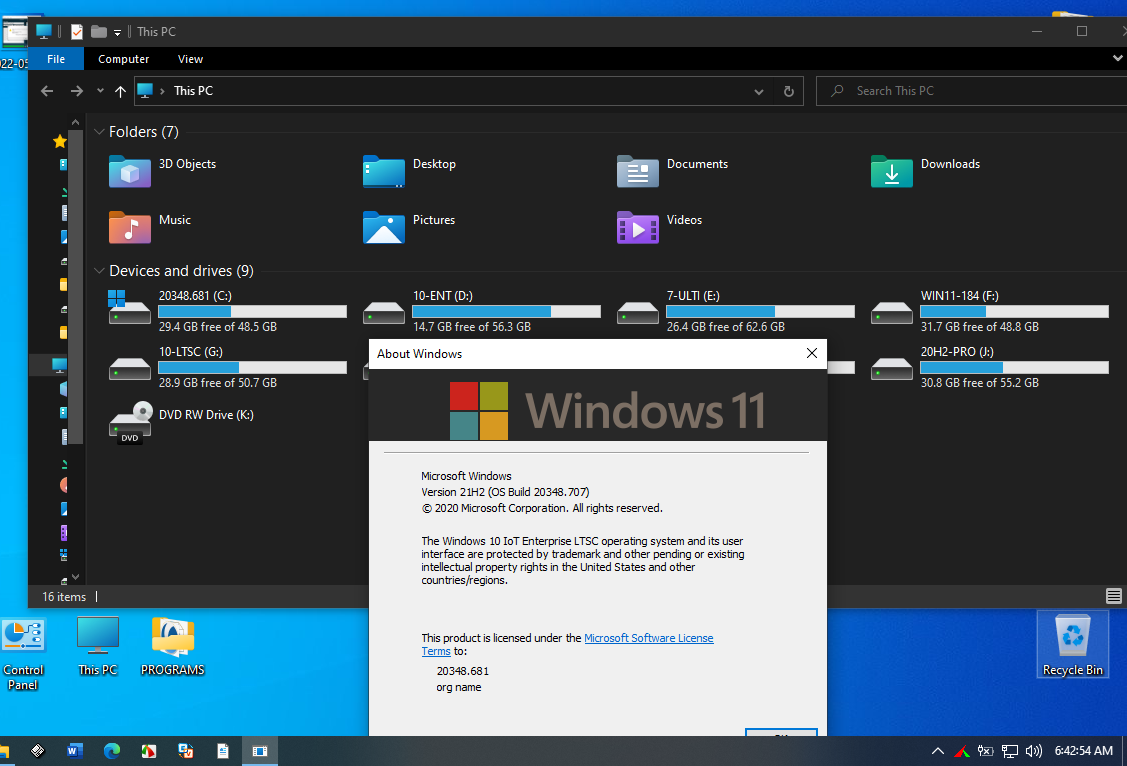Click the volume speaker icon in system tray
The width and height of the screenshot is (1127, 766).
(1034, 751)
